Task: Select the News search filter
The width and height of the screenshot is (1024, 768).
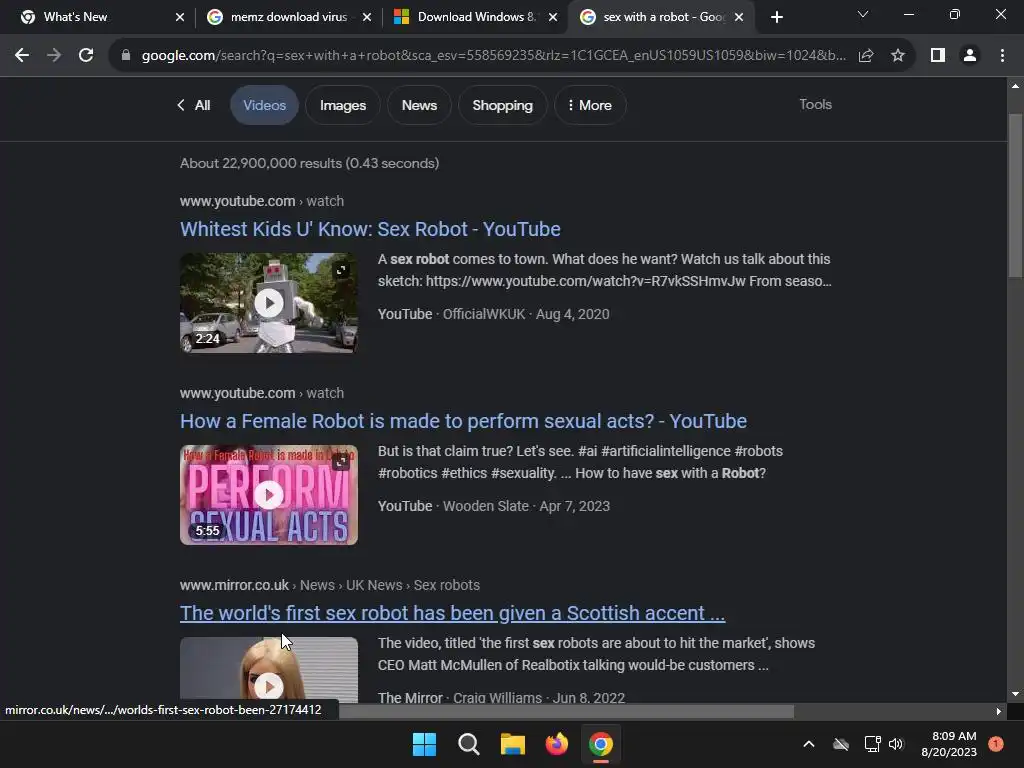Action: (x=419, y=105)
